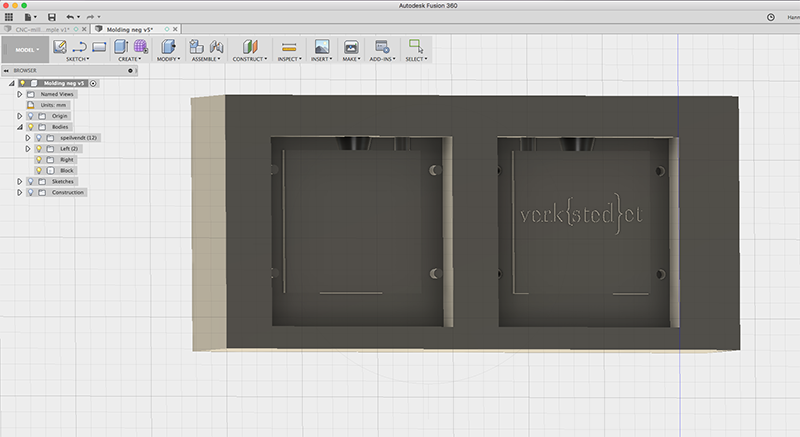
Task: Expand the Left (2) group
Action: tap(28, 149)
